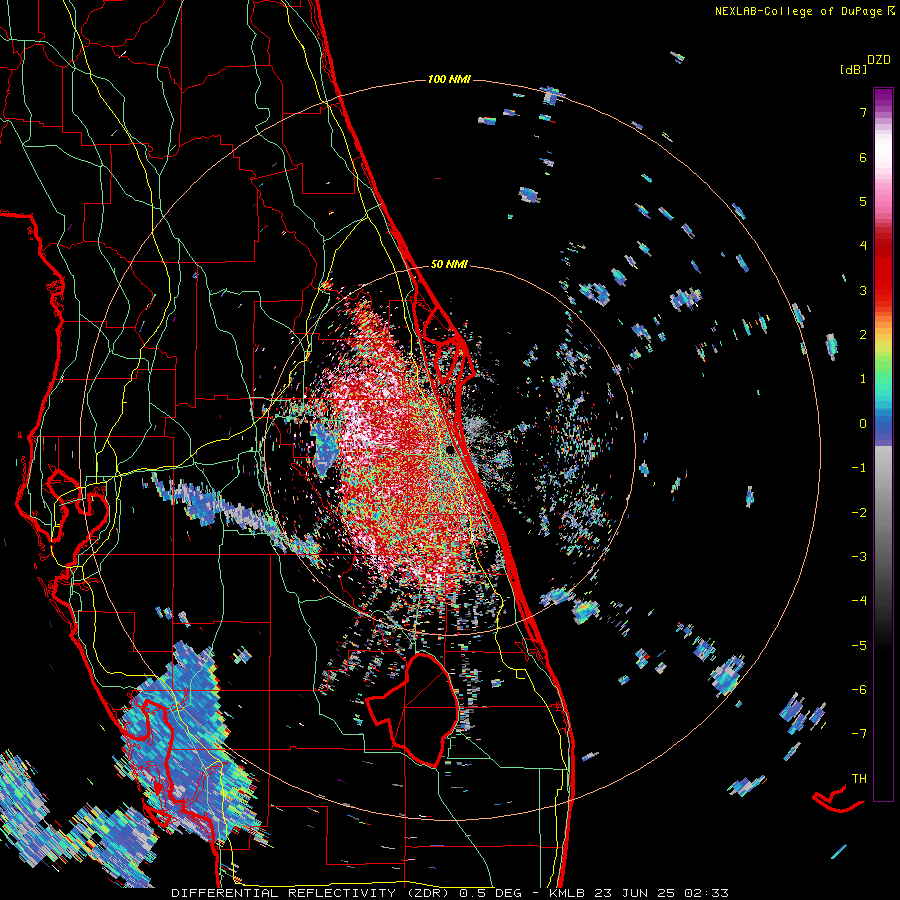900x900 pixels.
Task: Click the 2 dB tick label on the scale
Action: click(863, 335)
